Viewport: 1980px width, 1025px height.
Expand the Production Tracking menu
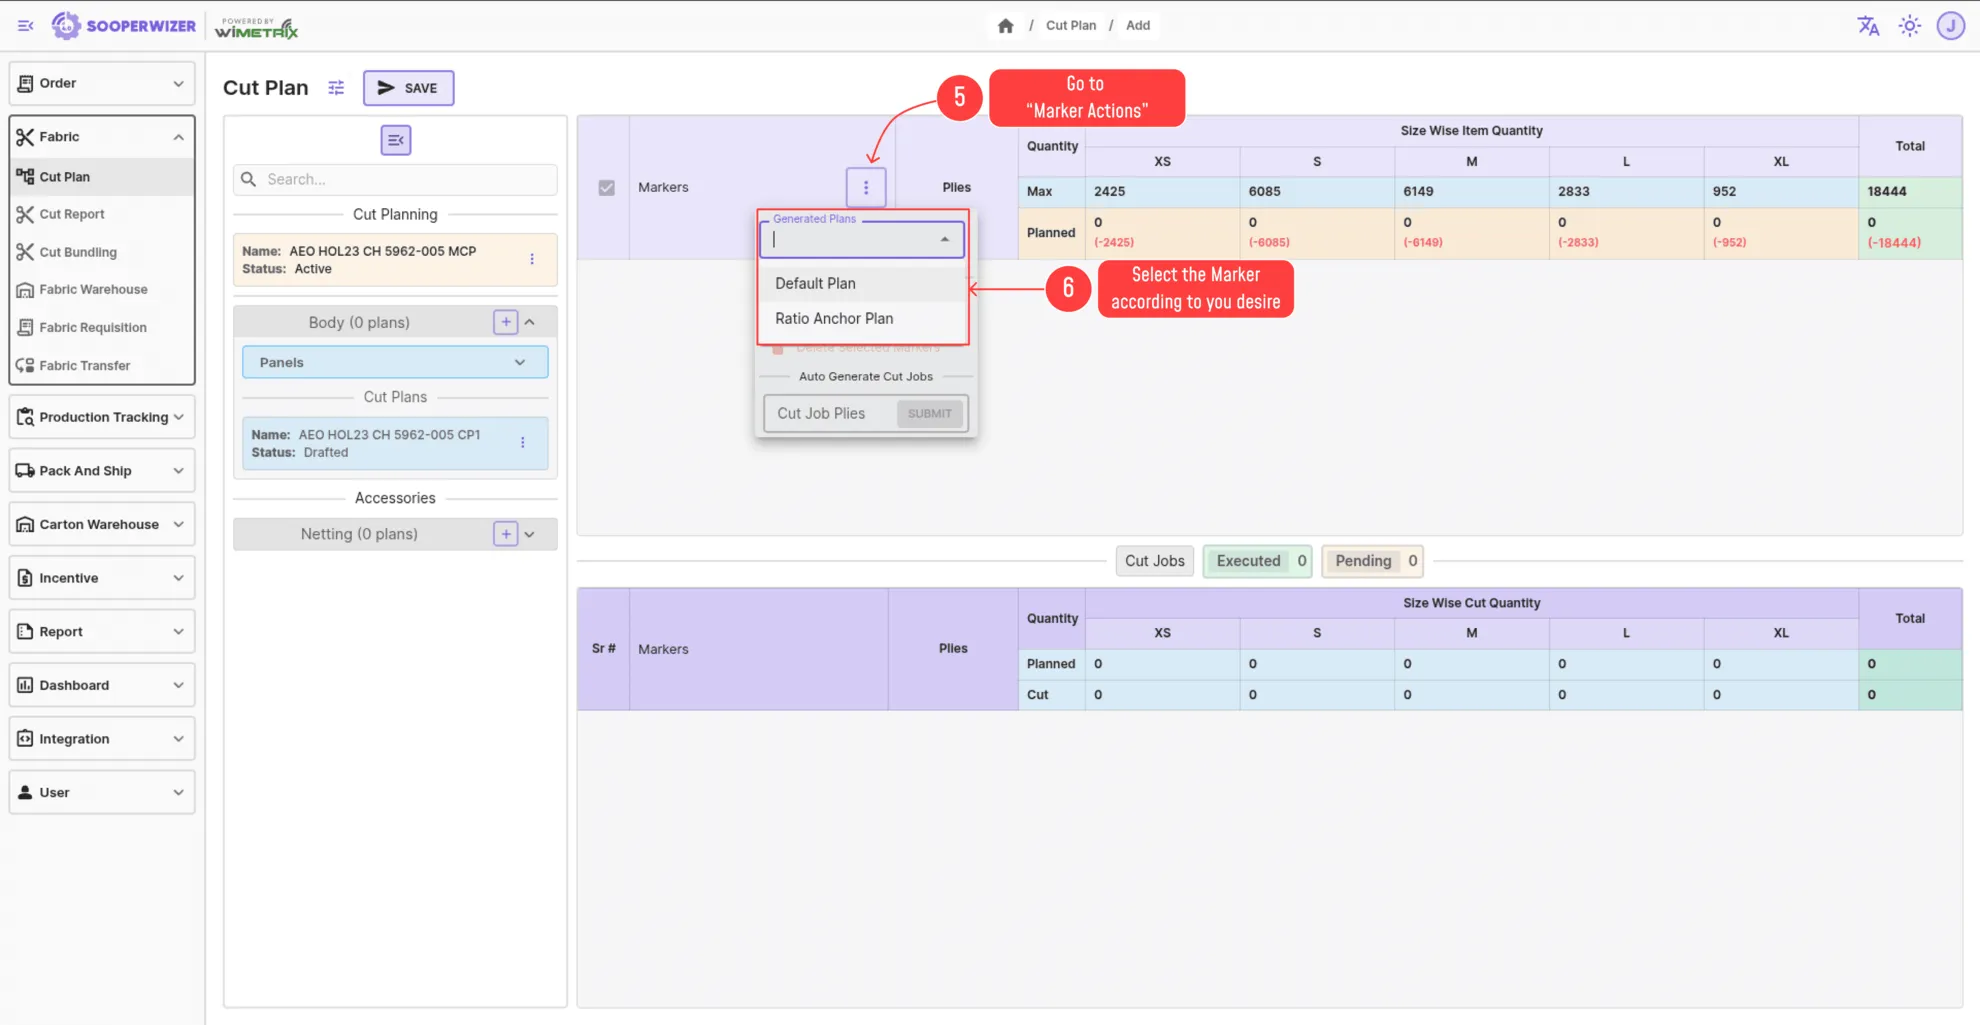[x=102, y=417]
